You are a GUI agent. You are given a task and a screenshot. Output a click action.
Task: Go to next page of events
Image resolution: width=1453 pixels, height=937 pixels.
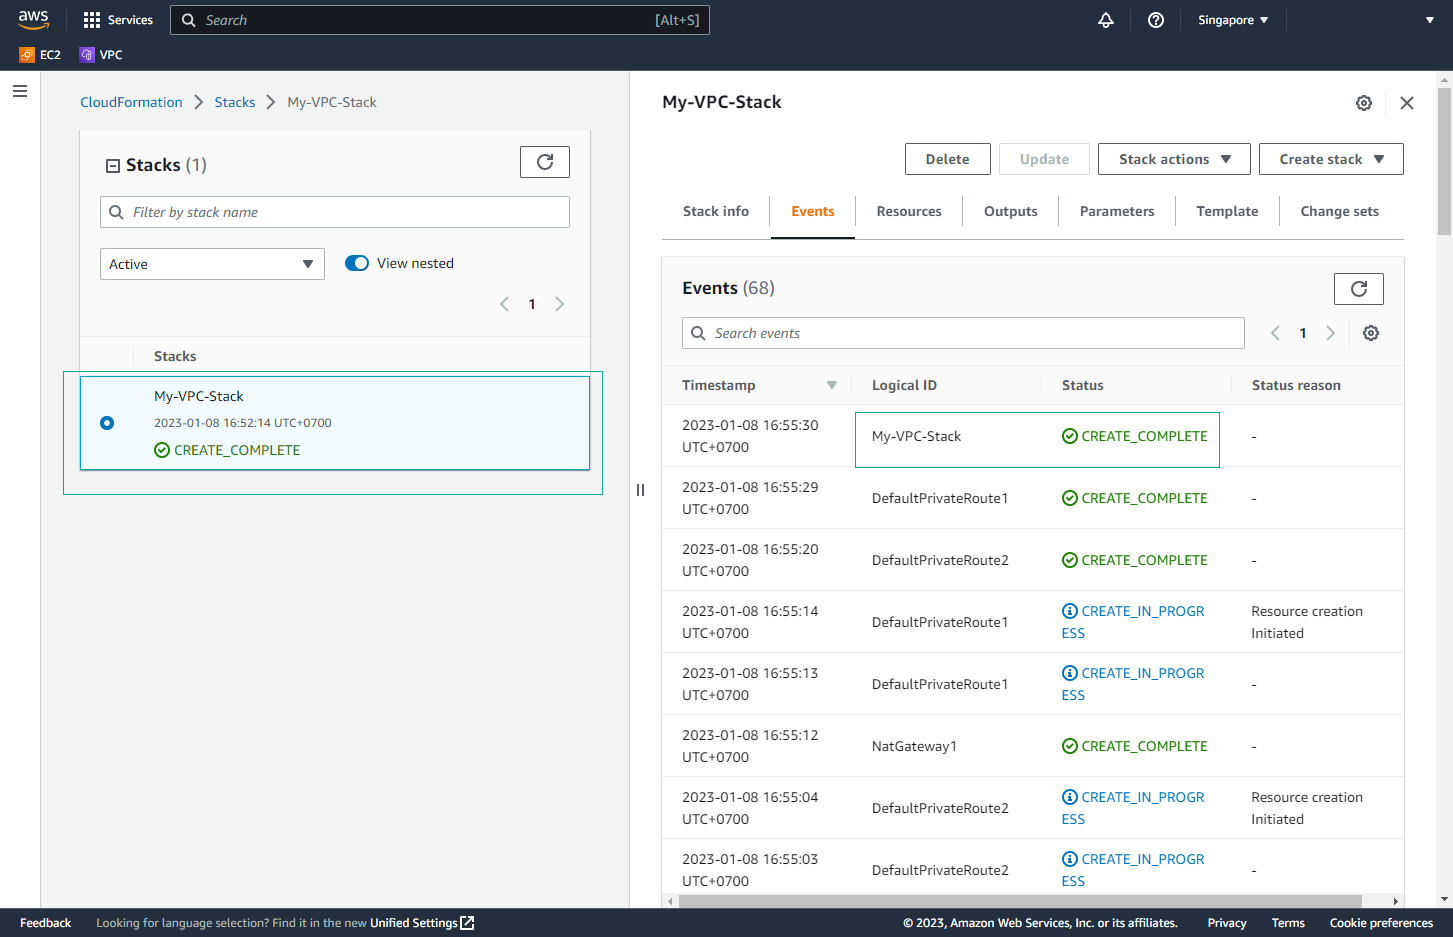(1331, 333)
